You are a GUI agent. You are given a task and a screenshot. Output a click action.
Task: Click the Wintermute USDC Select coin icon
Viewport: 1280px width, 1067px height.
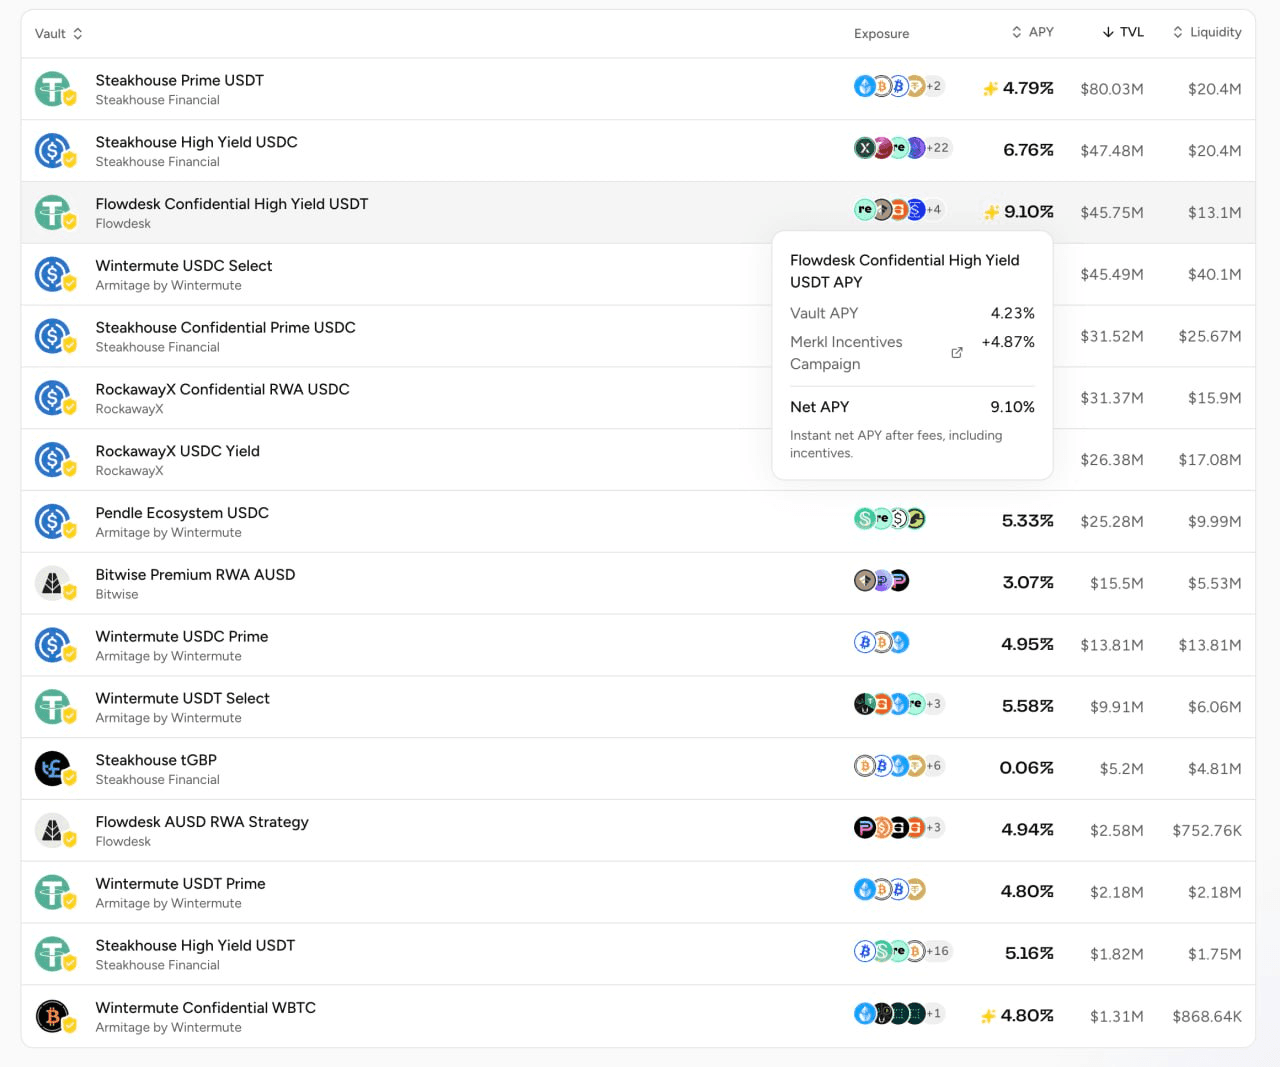[53, 275]
